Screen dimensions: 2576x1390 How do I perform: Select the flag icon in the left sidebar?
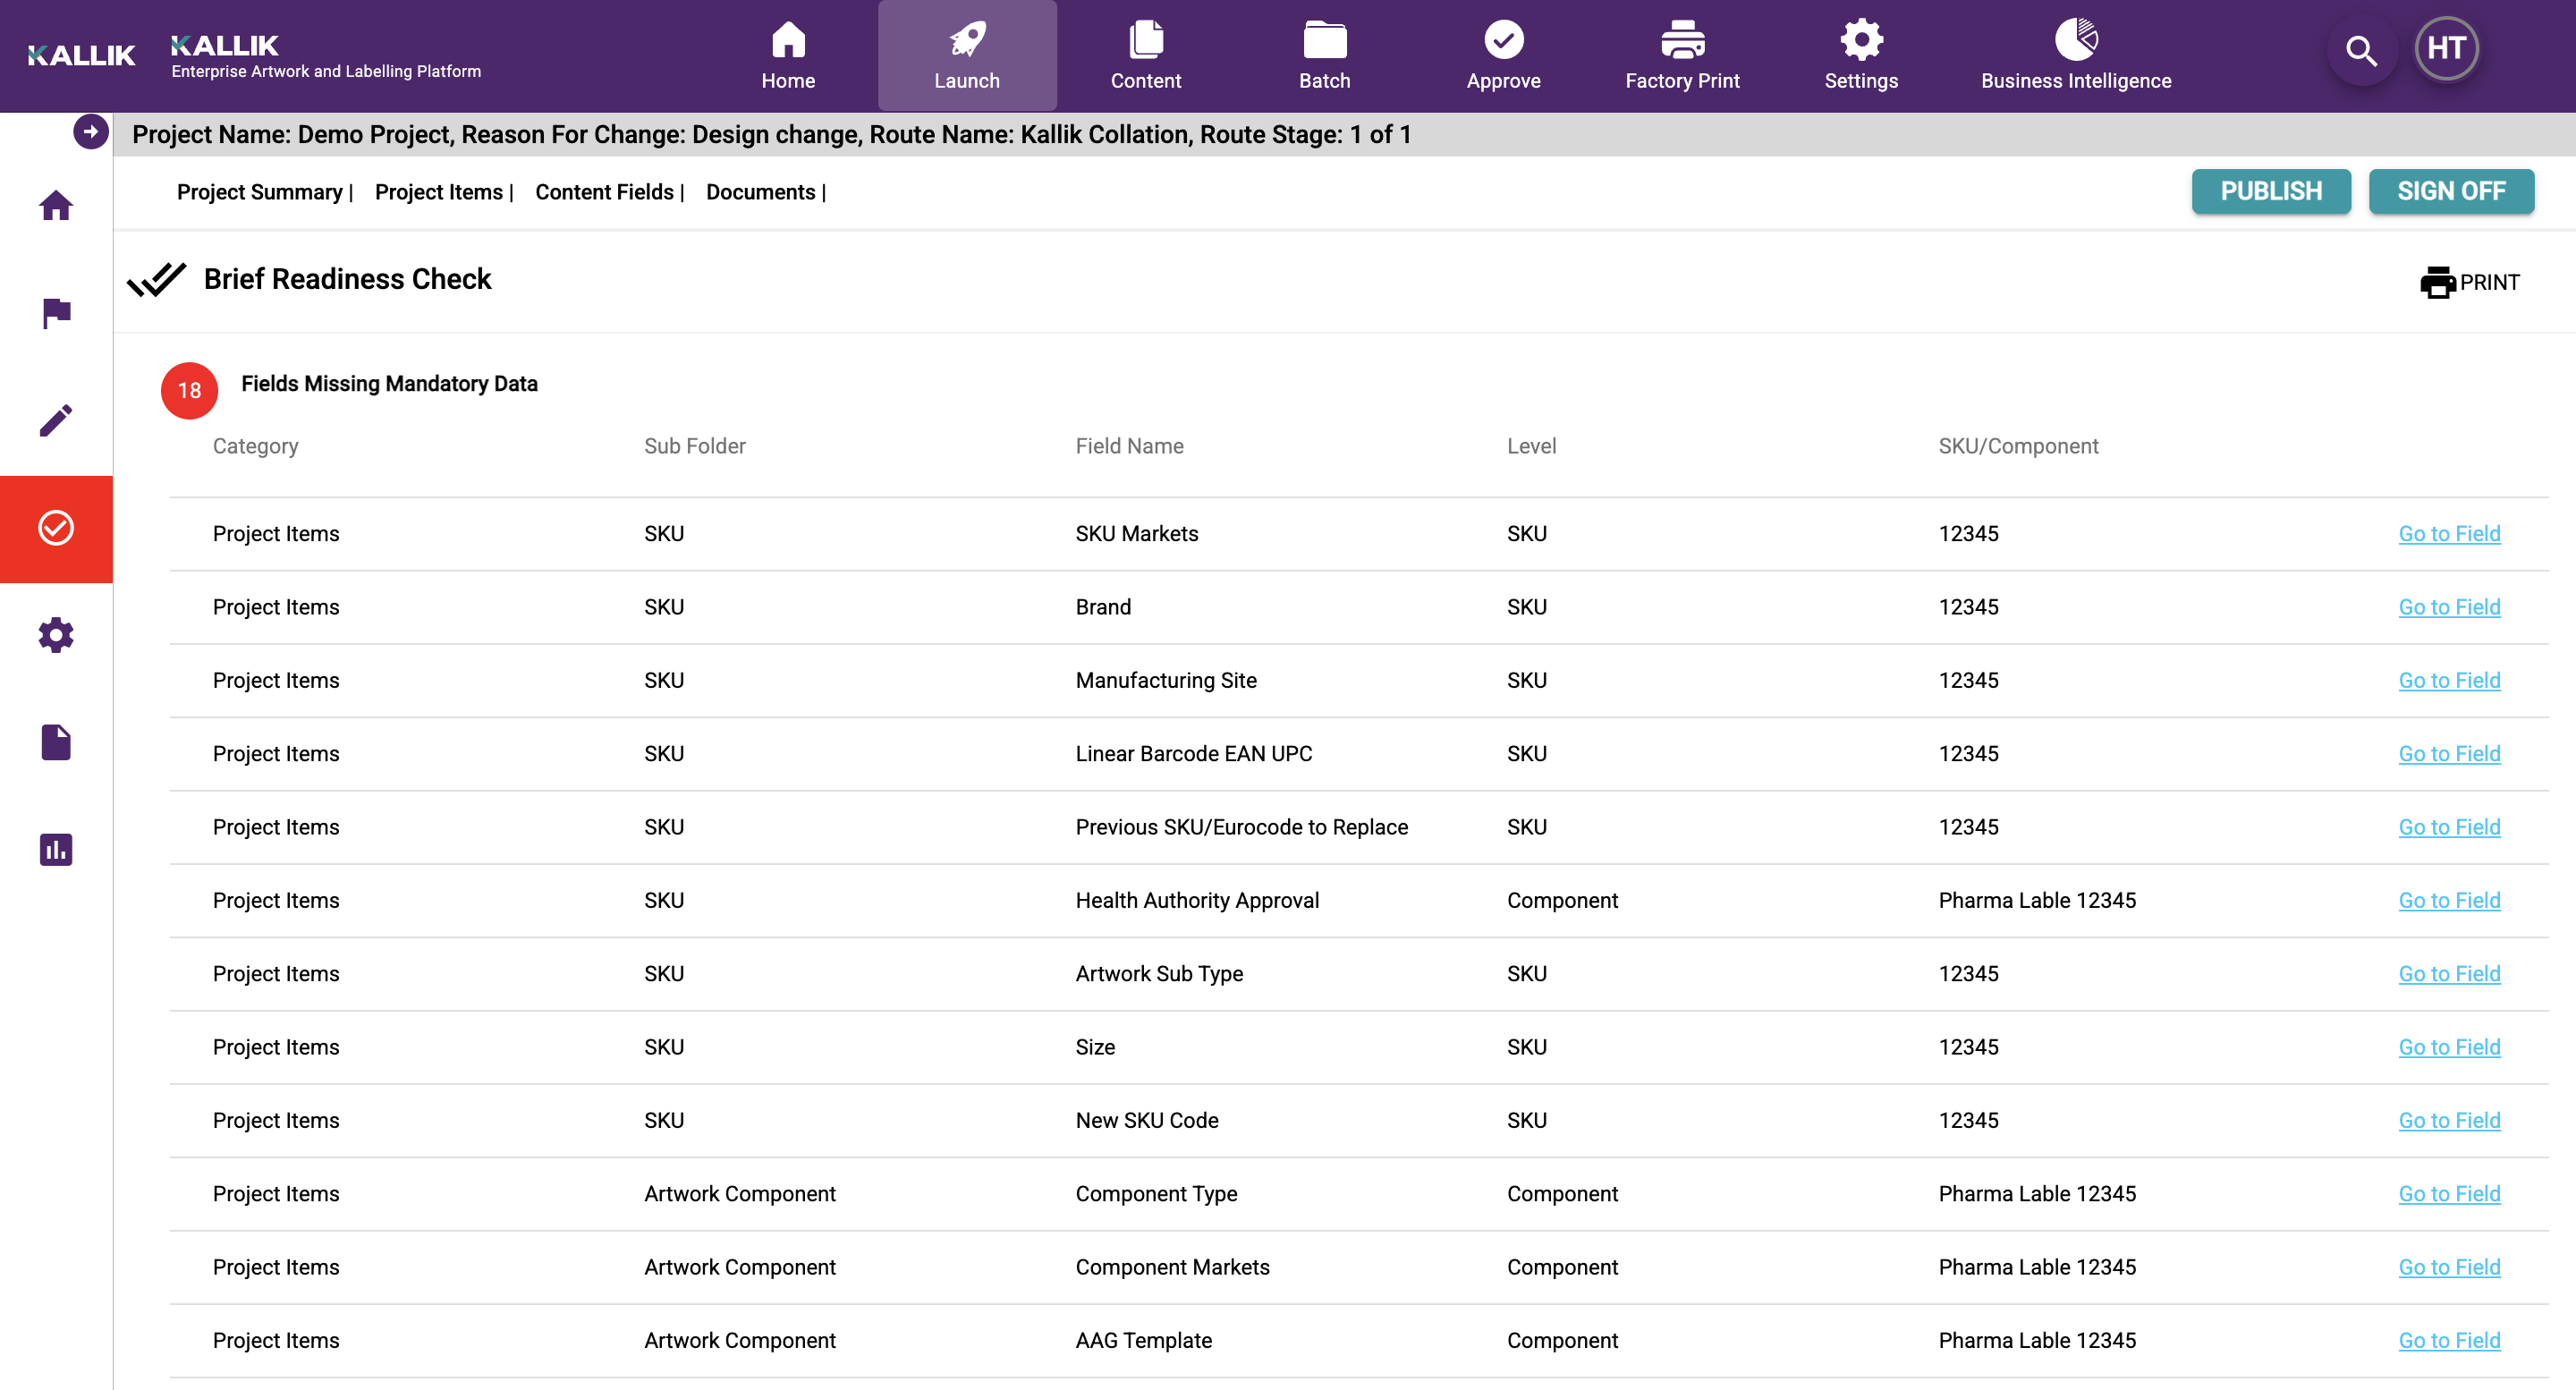point(55,311)
